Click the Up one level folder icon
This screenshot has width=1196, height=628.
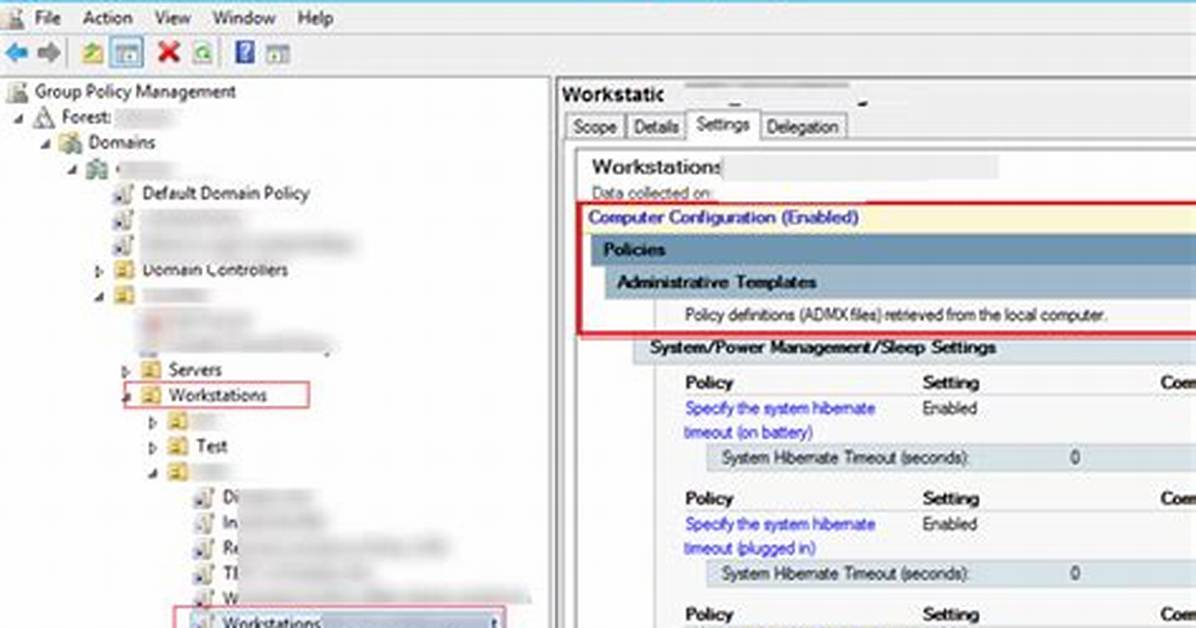pos(93,53)
